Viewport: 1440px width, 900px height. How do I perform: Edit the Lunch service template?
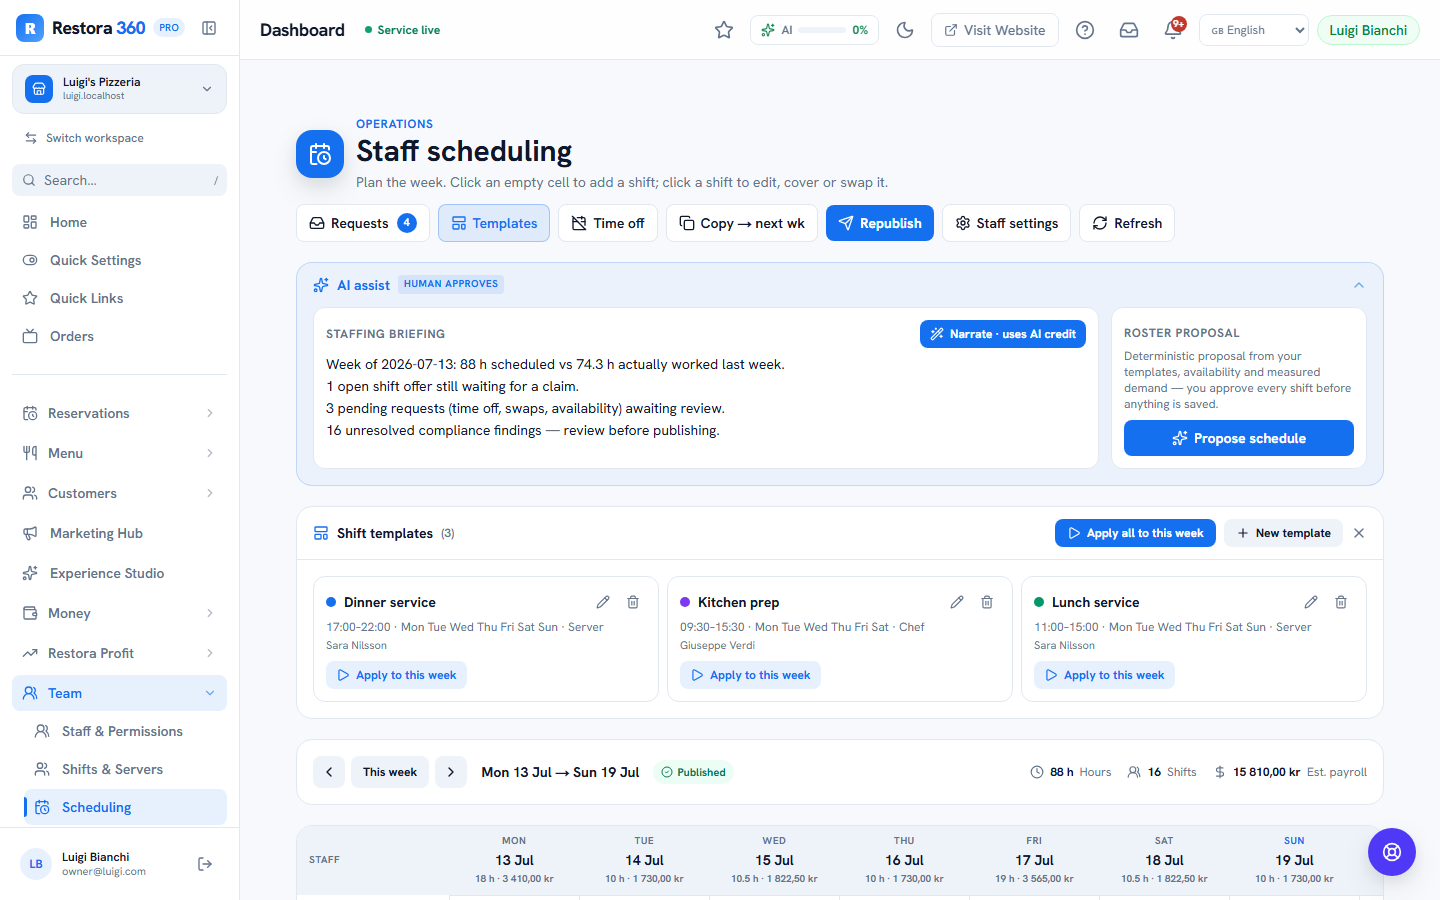coord(1311,602)
